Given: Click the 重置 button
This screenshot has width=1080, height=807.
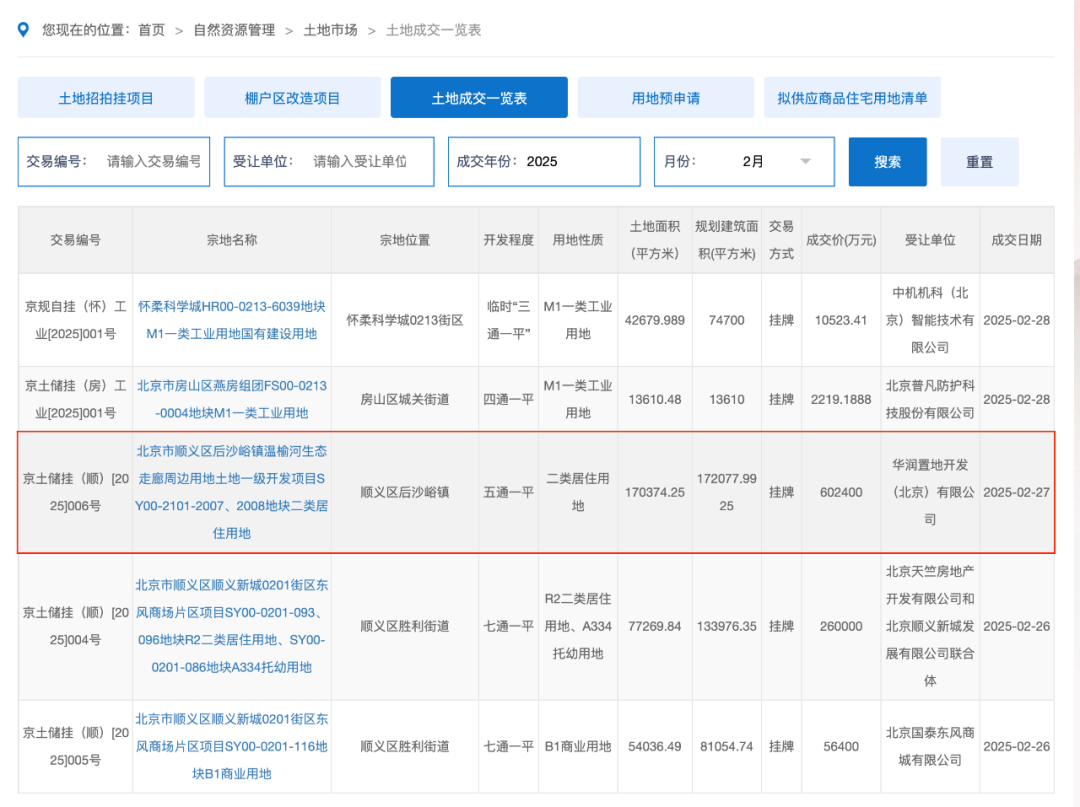Looking at the screenshot, I should pyautogui.click(x=979, y=162).
